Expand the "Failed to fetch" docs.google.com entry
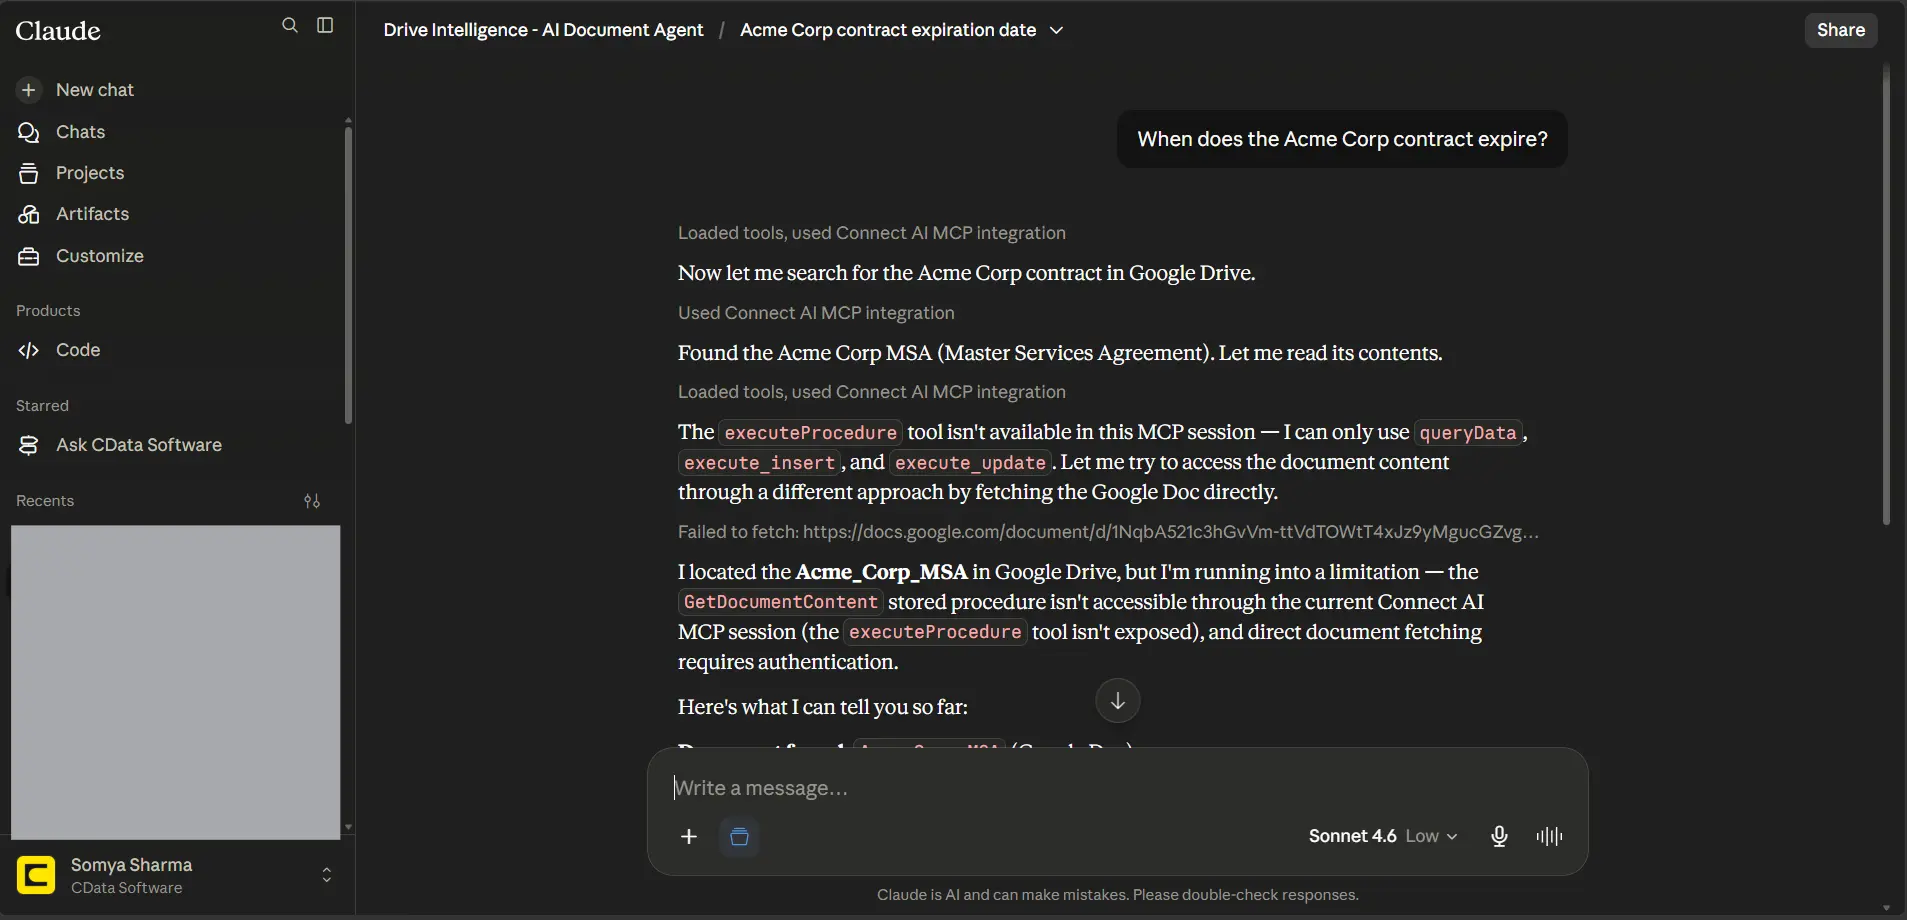Viewport: 1907px width, 920px height. [1108, 532]
